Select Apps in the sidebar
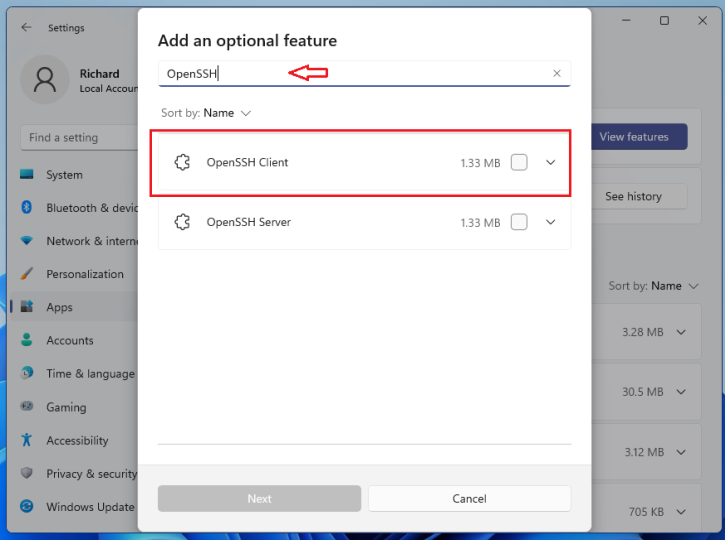 59,307
